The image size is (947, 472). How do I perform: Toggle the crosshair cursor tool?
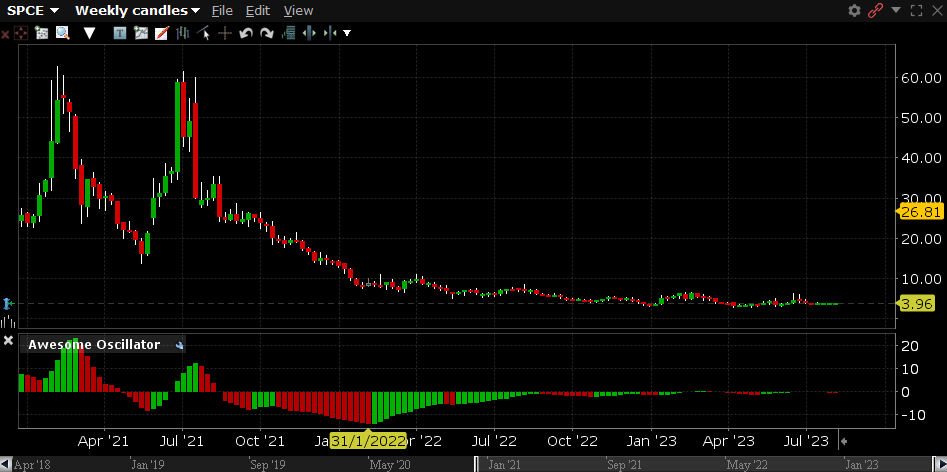(x=225, y=33)
